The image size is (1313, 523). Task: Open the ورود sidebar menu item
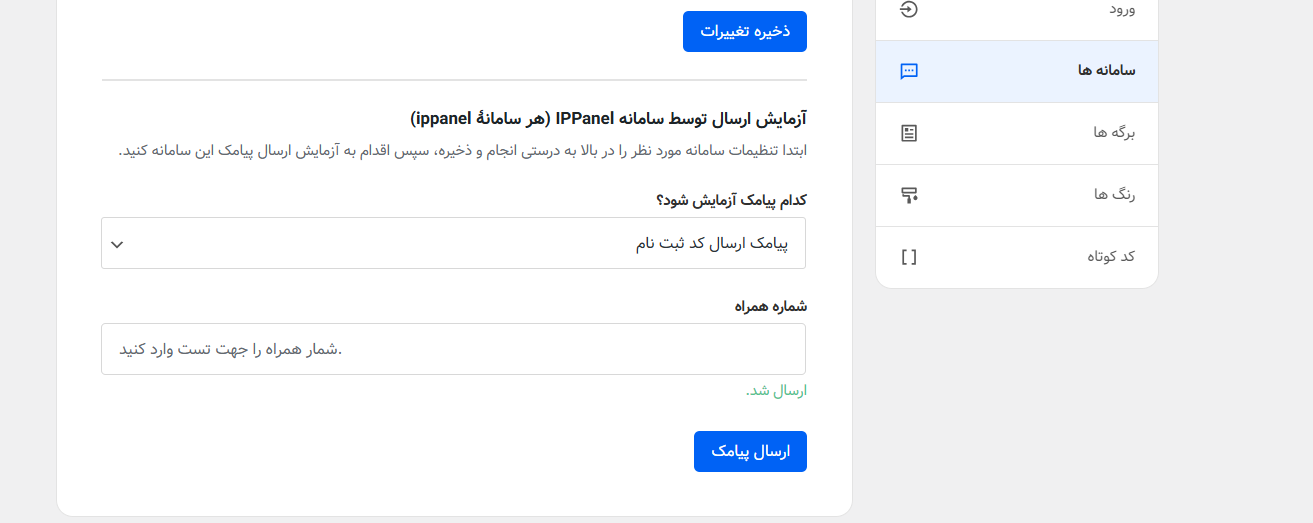(x=1119, y=10)
